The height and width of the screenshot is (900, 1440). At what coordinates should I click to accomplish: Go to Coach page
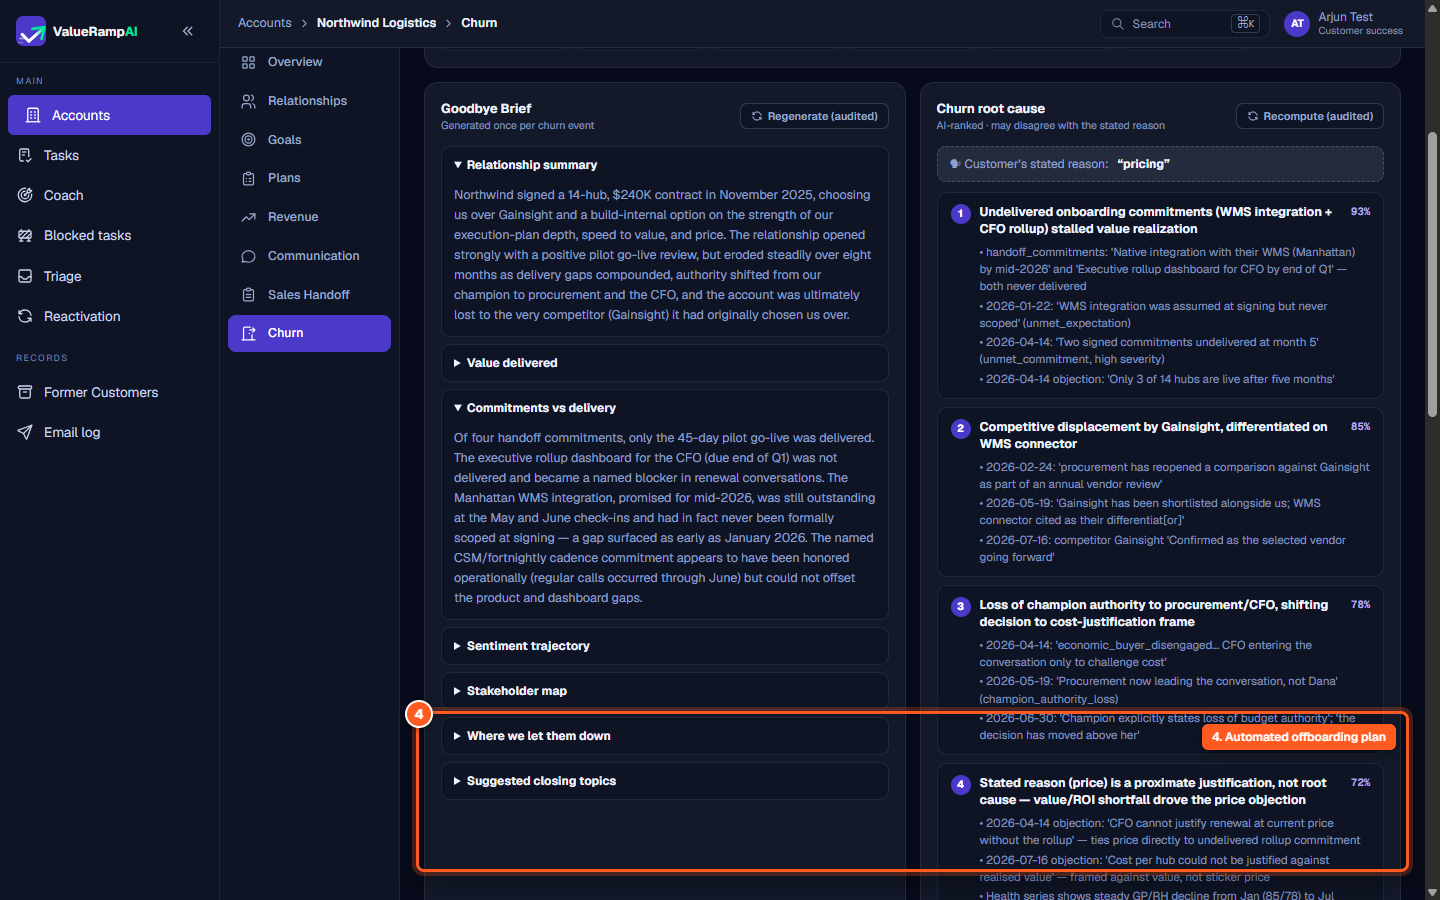coord(109,195)
